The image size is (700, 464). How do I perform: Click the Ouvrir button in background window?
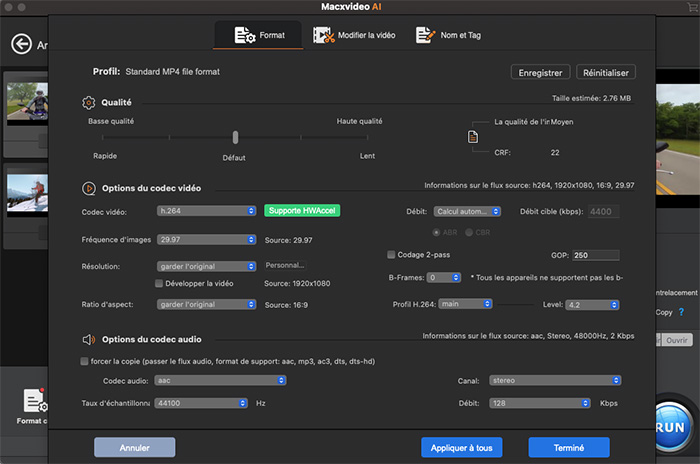pyautogui.click(x=677, y=340)
